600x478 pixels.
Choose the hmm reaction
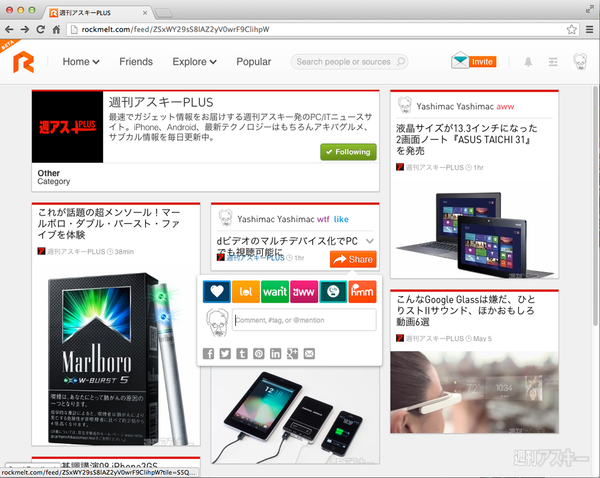click(362, 292)
